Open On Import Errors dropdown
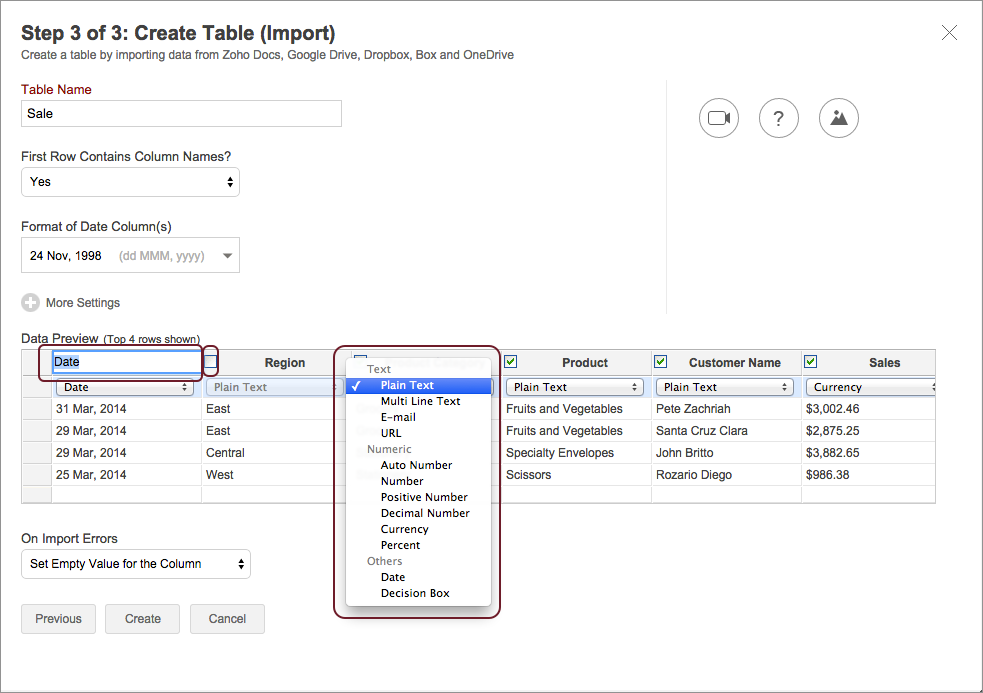 point(136,564)
